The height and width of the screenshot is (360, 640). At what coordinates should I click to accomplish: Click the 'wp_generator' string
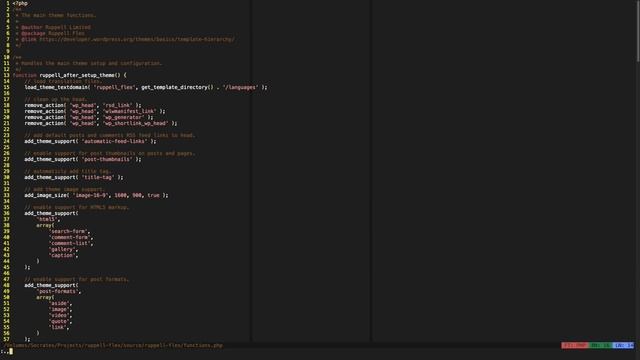click(x=124, y=117)
